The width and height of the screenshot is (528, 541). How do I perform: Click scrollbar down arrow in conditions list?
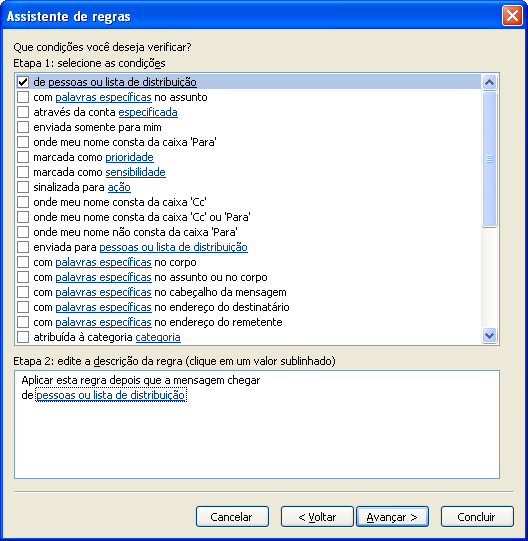click(x=489, y=335)
